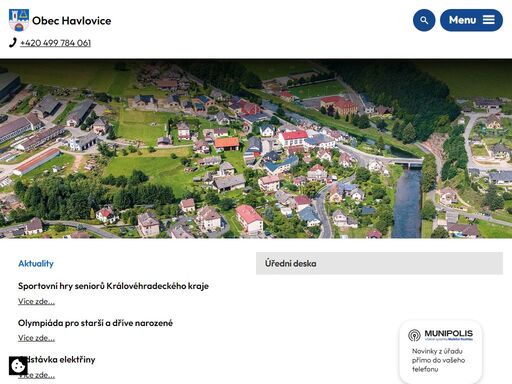The height and width of the screenshot is (384, 512).
Task: Open the Odstávka elektřiny news item
Action: [x=57, y=360]
